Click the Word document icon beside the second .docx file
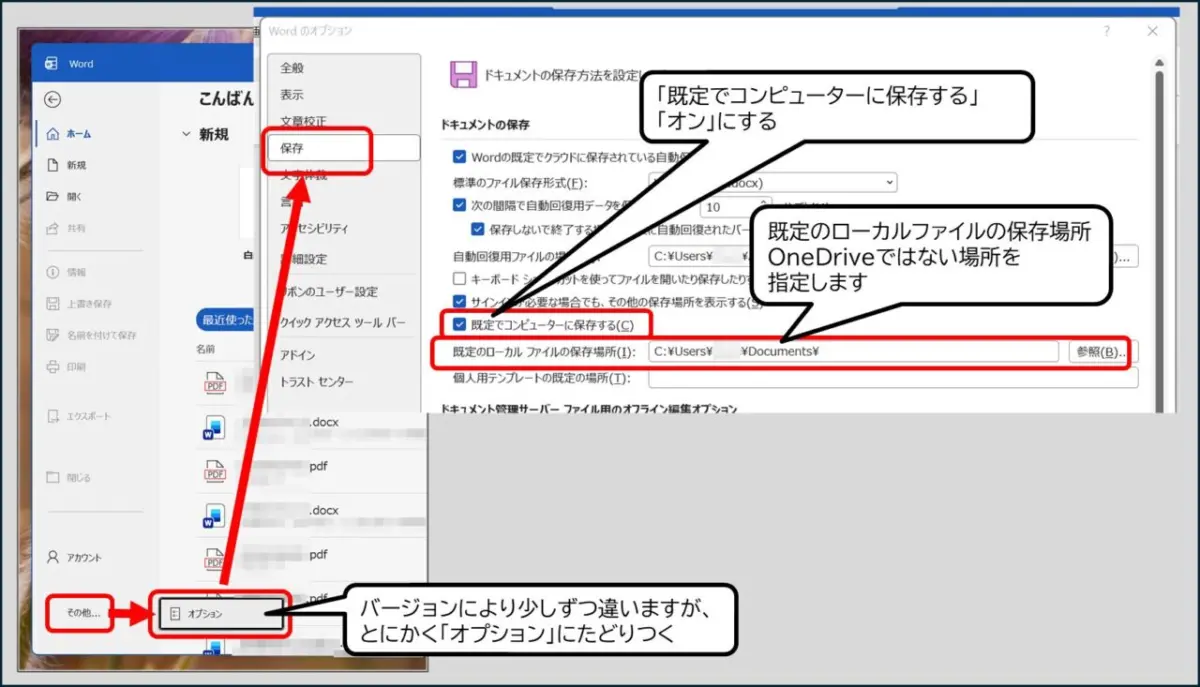1200x687 pixels. [x=212, y=515]
